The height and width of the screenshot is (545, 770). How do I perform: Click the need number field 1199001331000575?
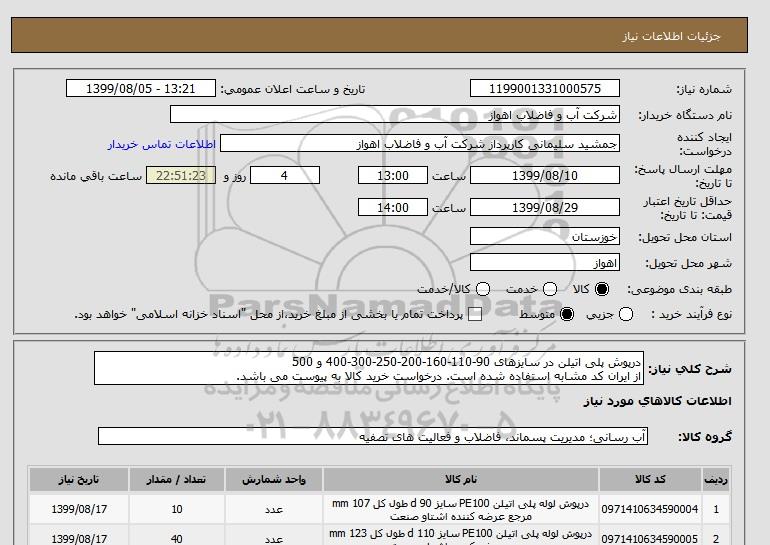tap(545, 88)
